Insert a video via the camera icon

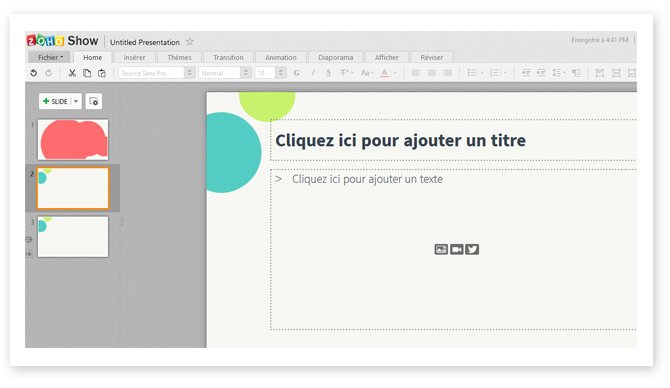[456, 249]
